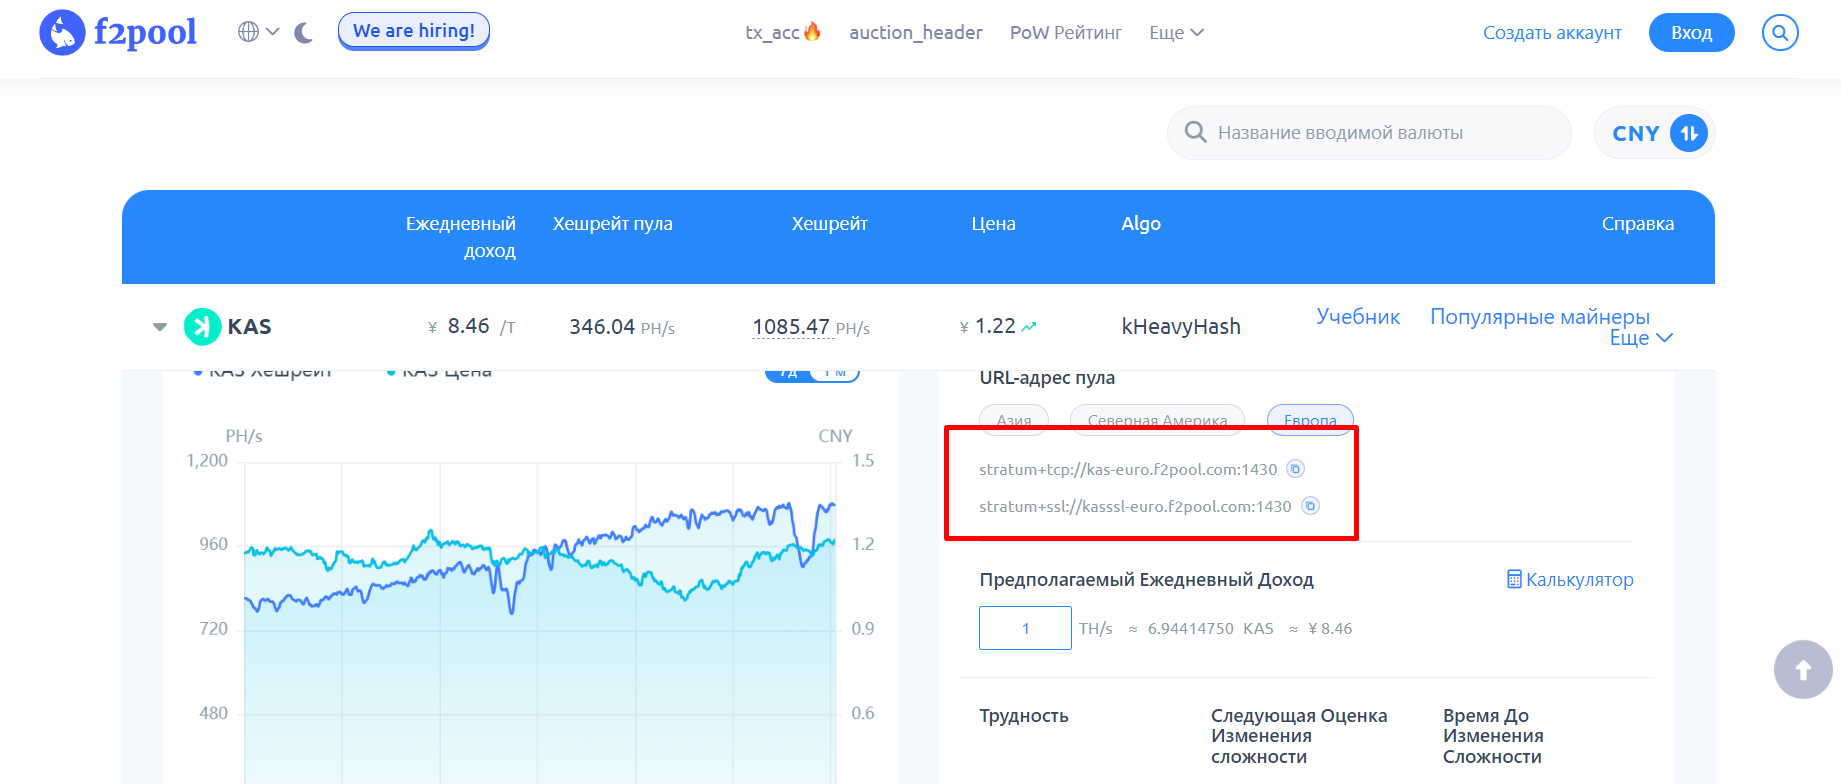
Task: Click the KAS coin icon
Action: [202, 327]
